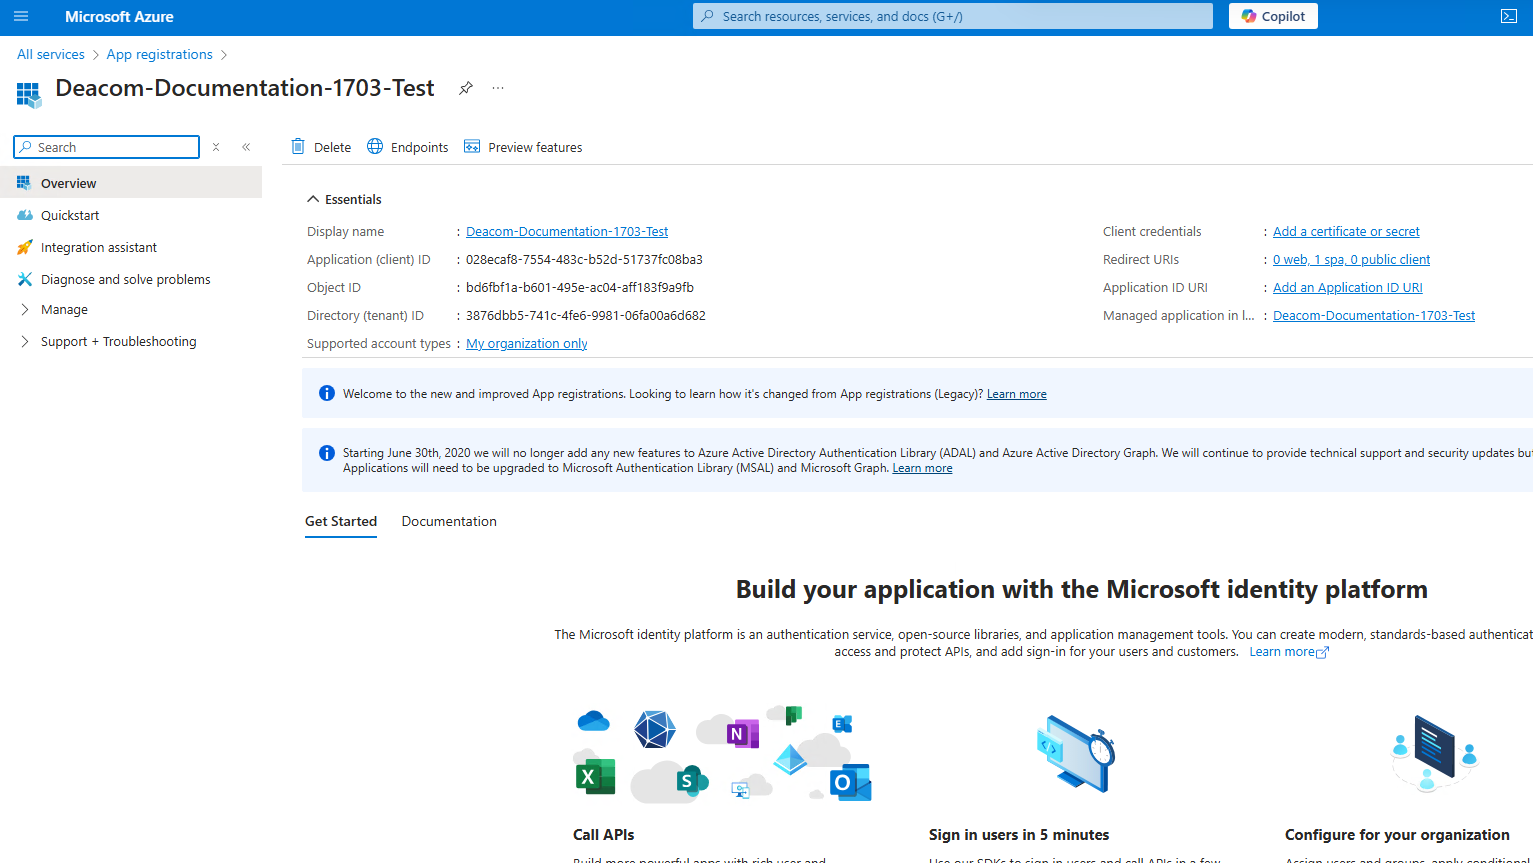
Task: Open the Display name link Deacom-Documentation-1703-Test
Action: pos(567,231)
